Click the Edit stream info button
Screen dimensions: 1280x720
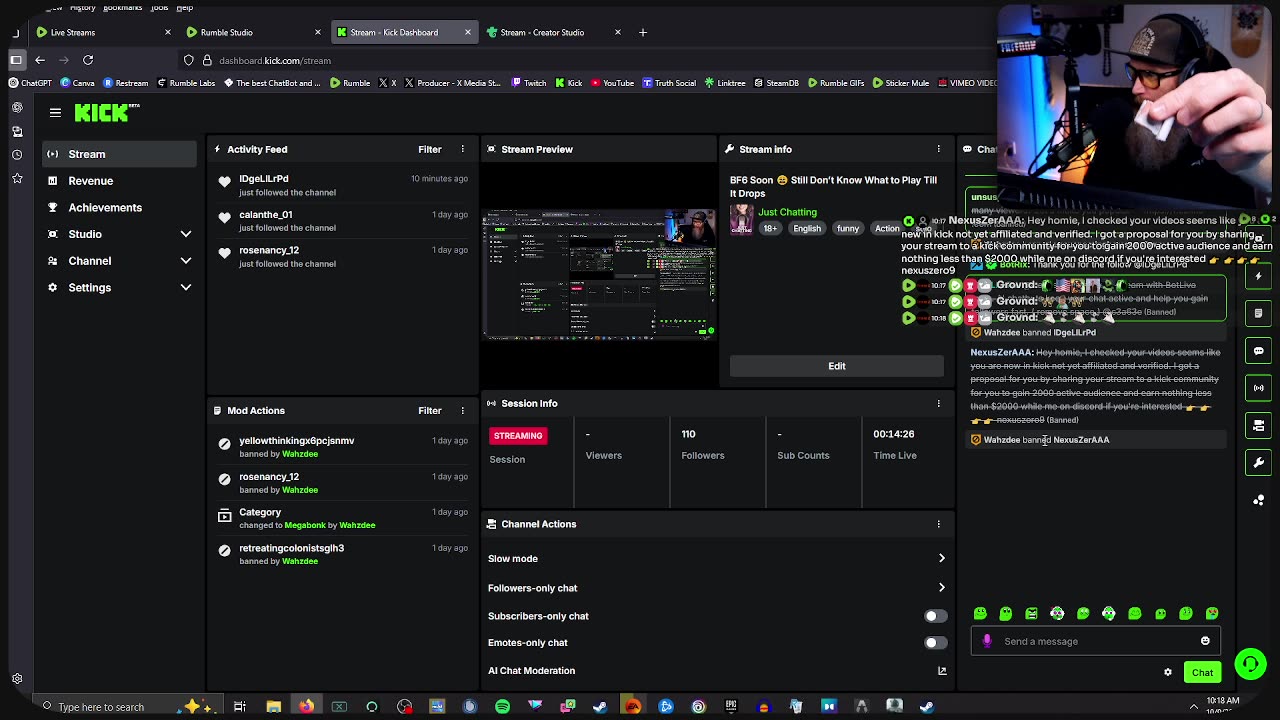(x=837, y=366)
